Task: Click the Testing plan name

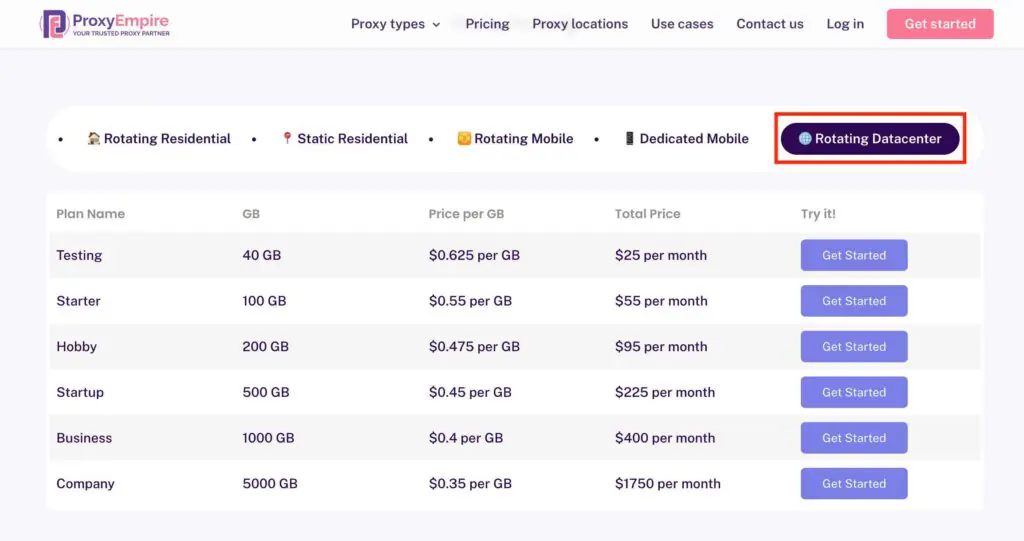Action: [79, 255]
